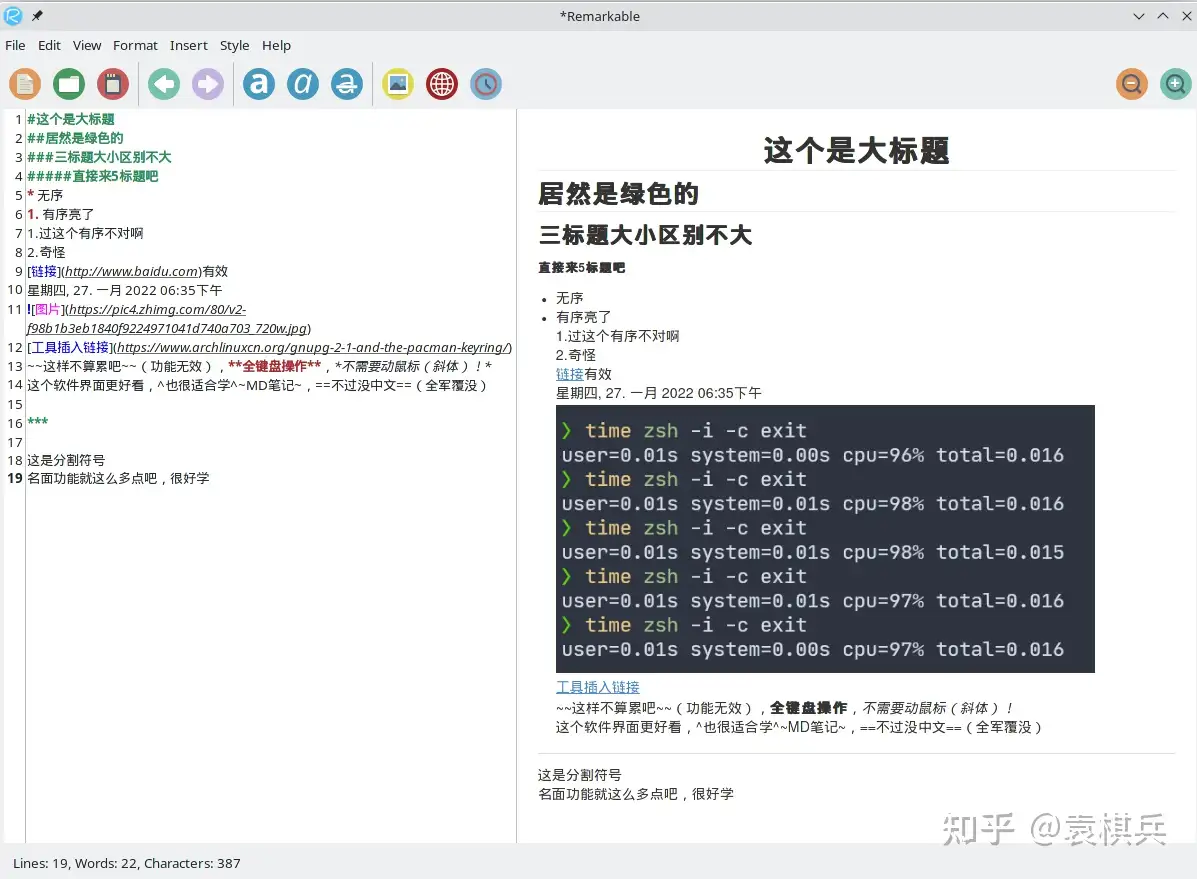
Task: Click the preview heading '三标题大小区别不大'
Action: click(645, 235)
